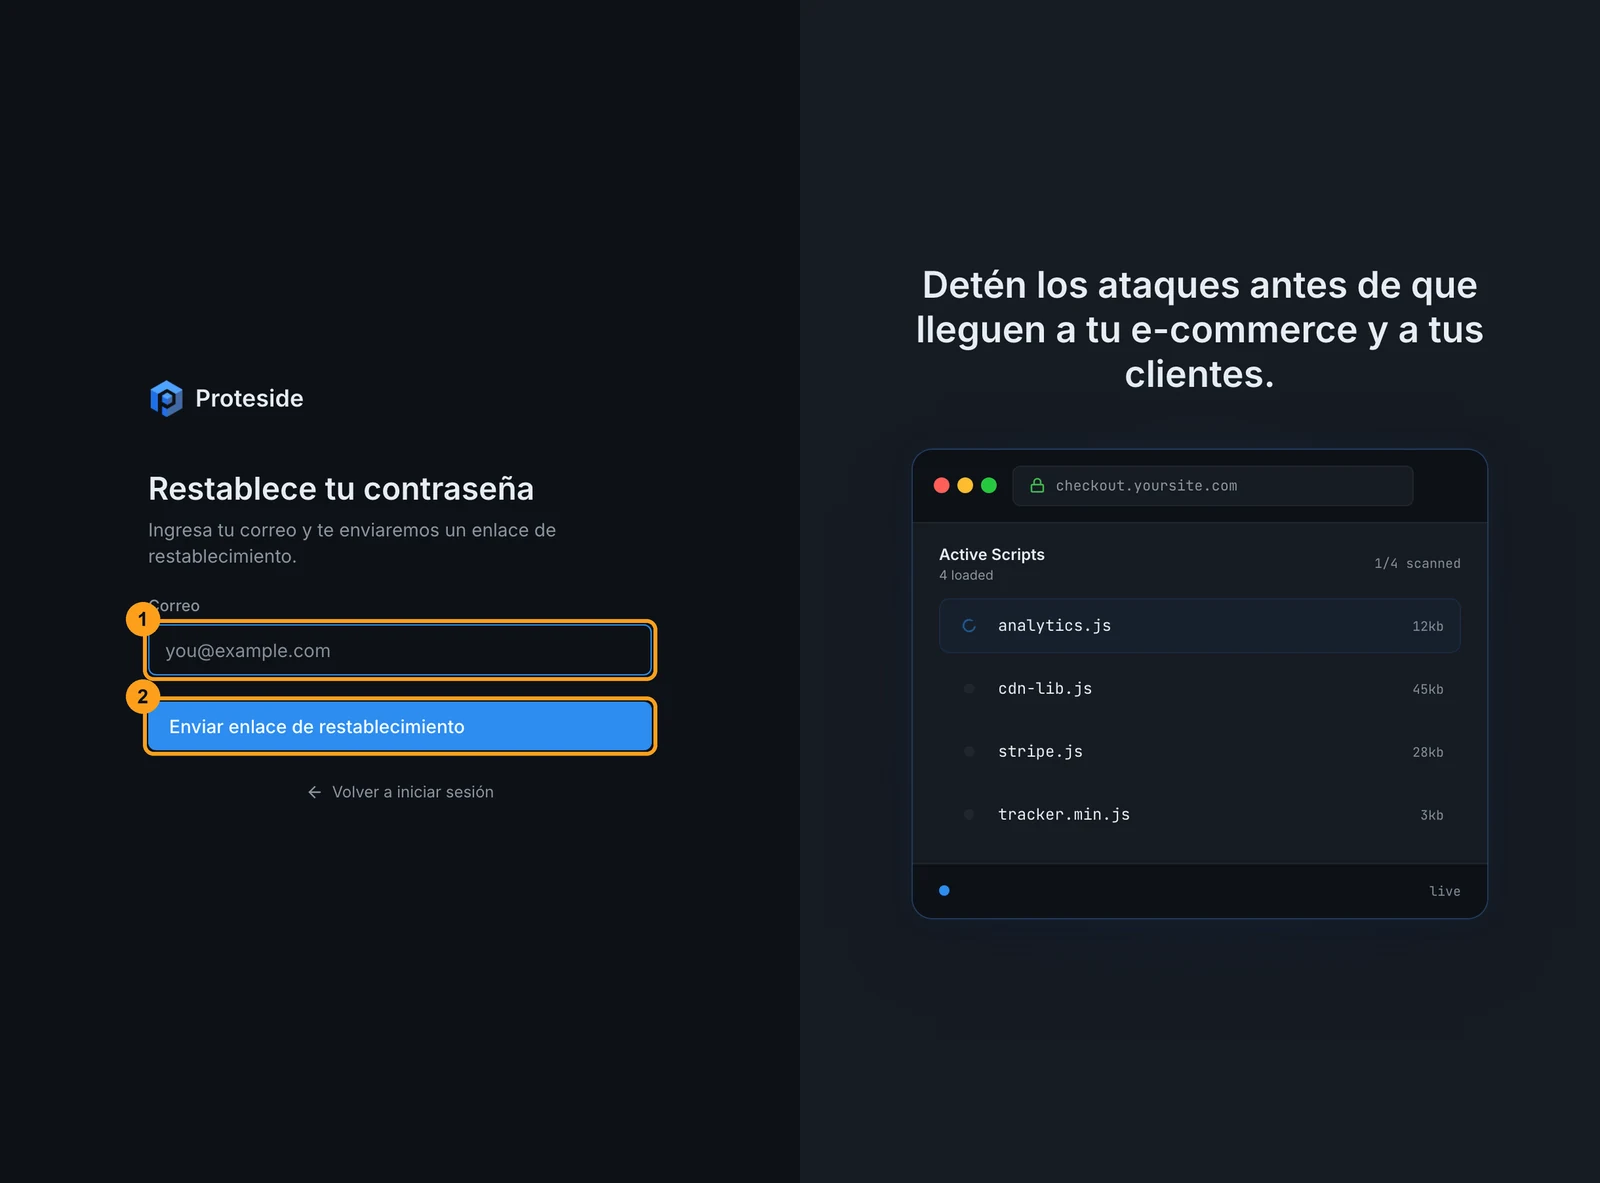This screenshot has width=1600, height=1183.
Task: Click the Proteside brand name text
Action: [249, 398]
